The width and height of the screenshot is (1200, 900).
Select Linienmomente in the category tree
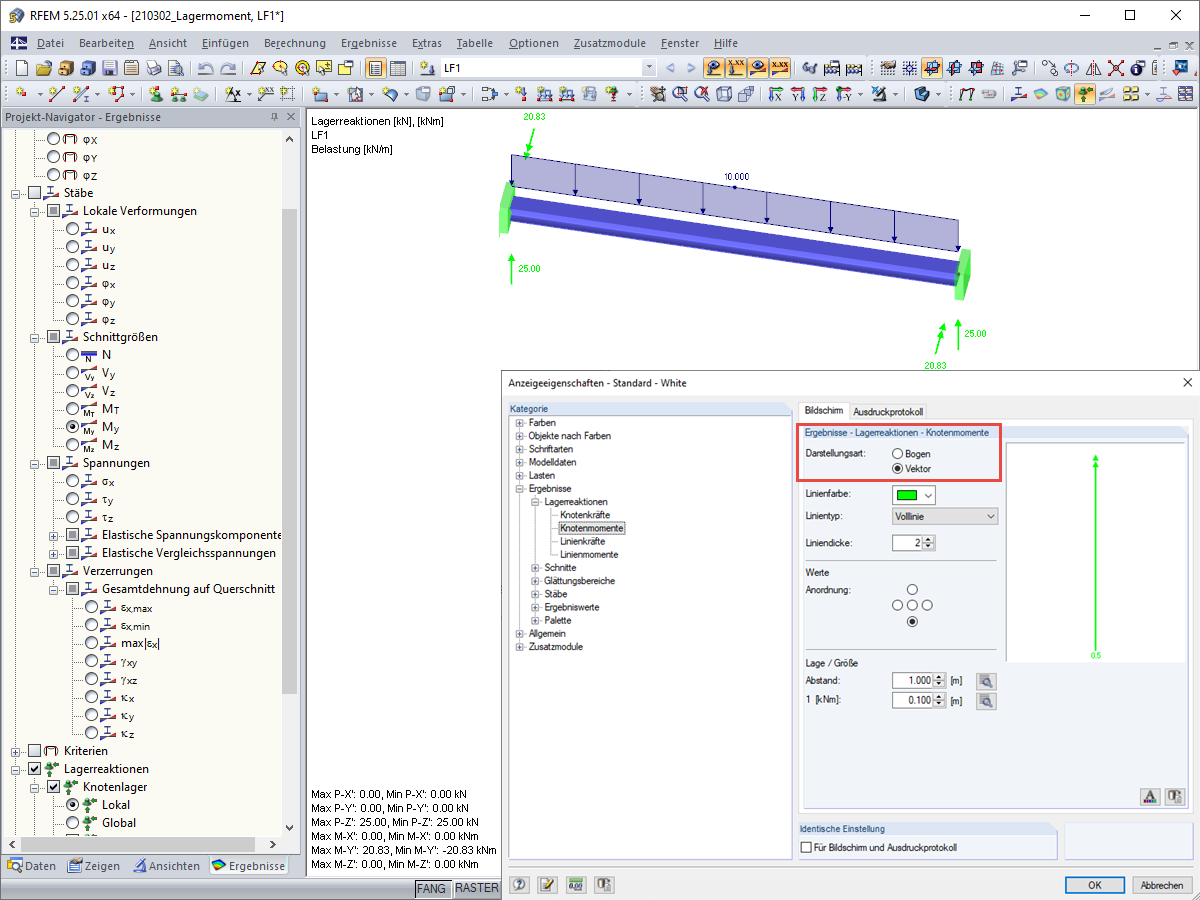(589, 554)
